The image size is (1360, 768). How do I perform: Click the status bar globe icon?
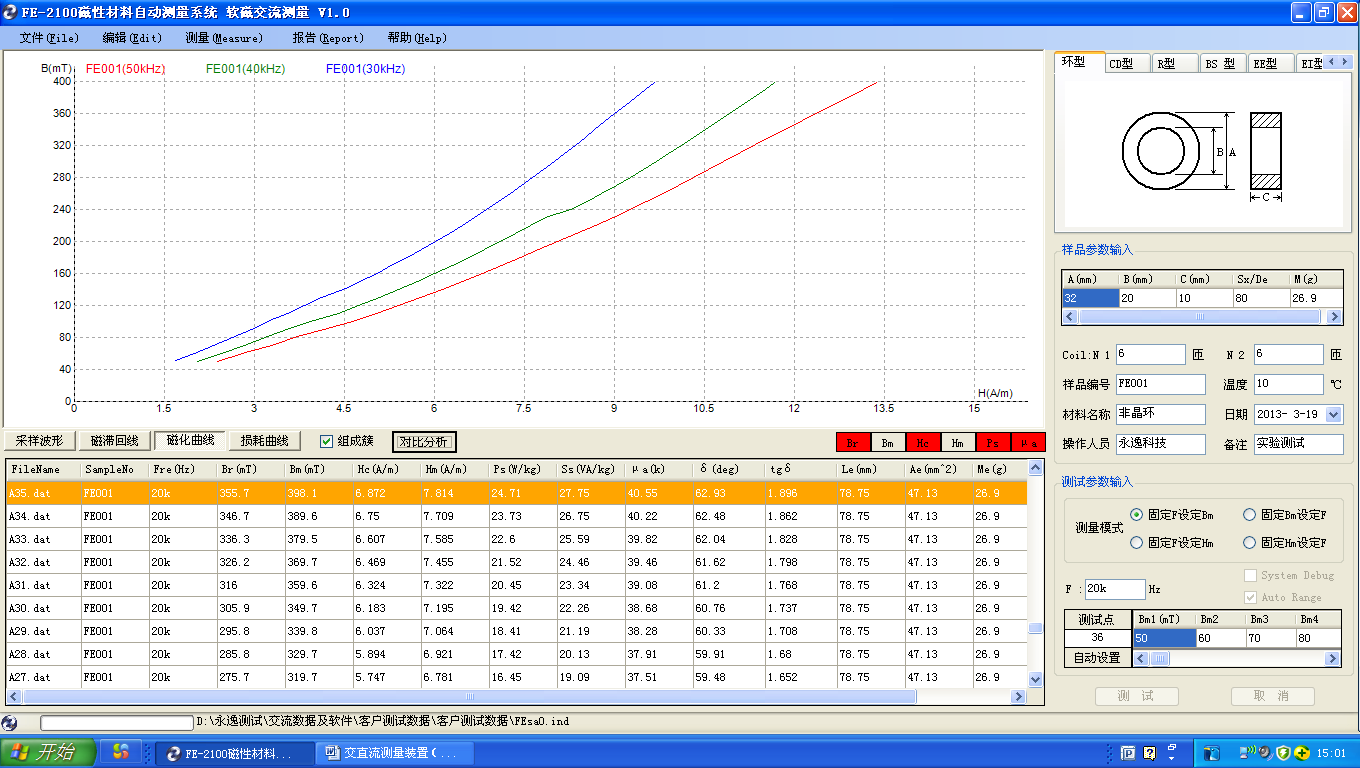tap(10, 721)
